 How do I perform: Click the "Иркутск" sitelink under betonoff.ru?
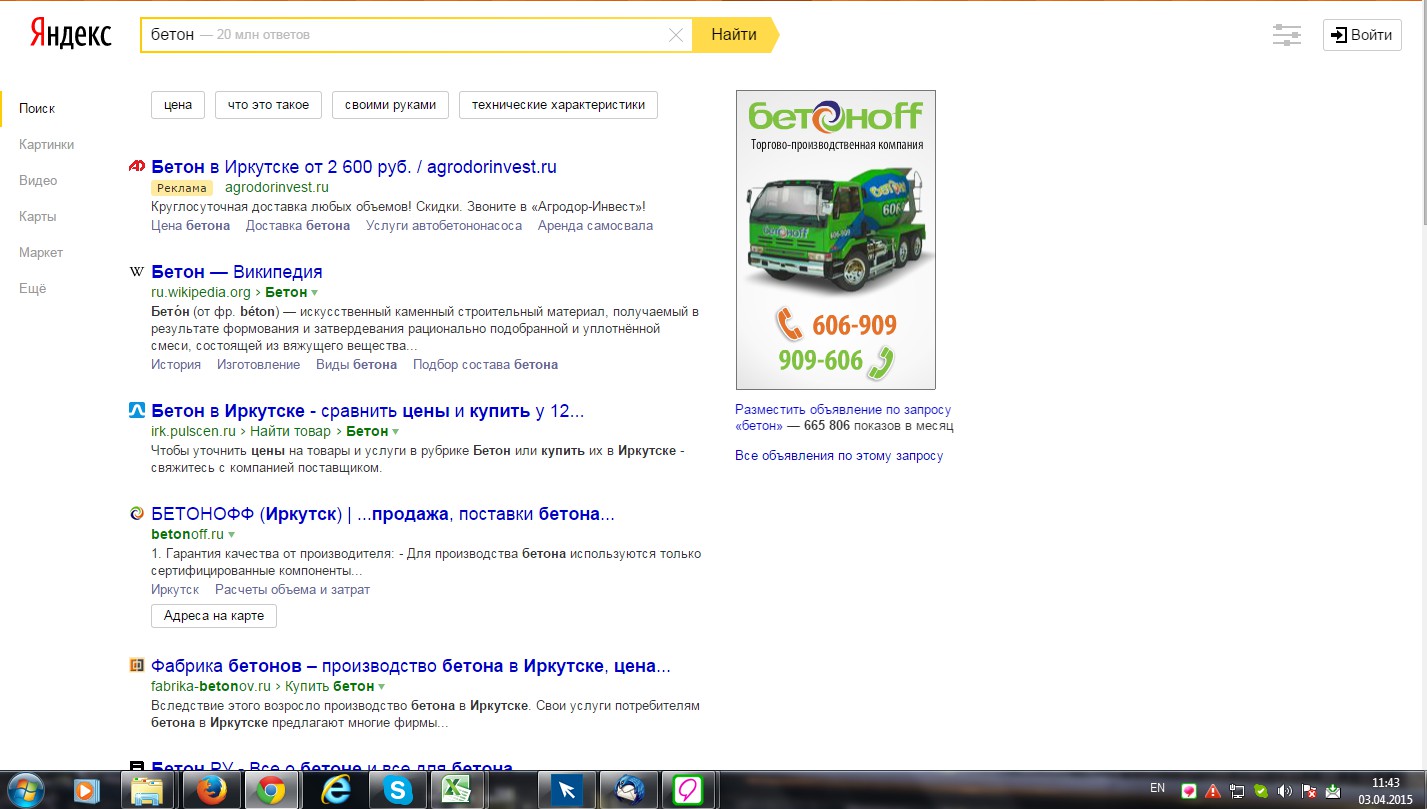pyautogui.click(x=175, y=590)
